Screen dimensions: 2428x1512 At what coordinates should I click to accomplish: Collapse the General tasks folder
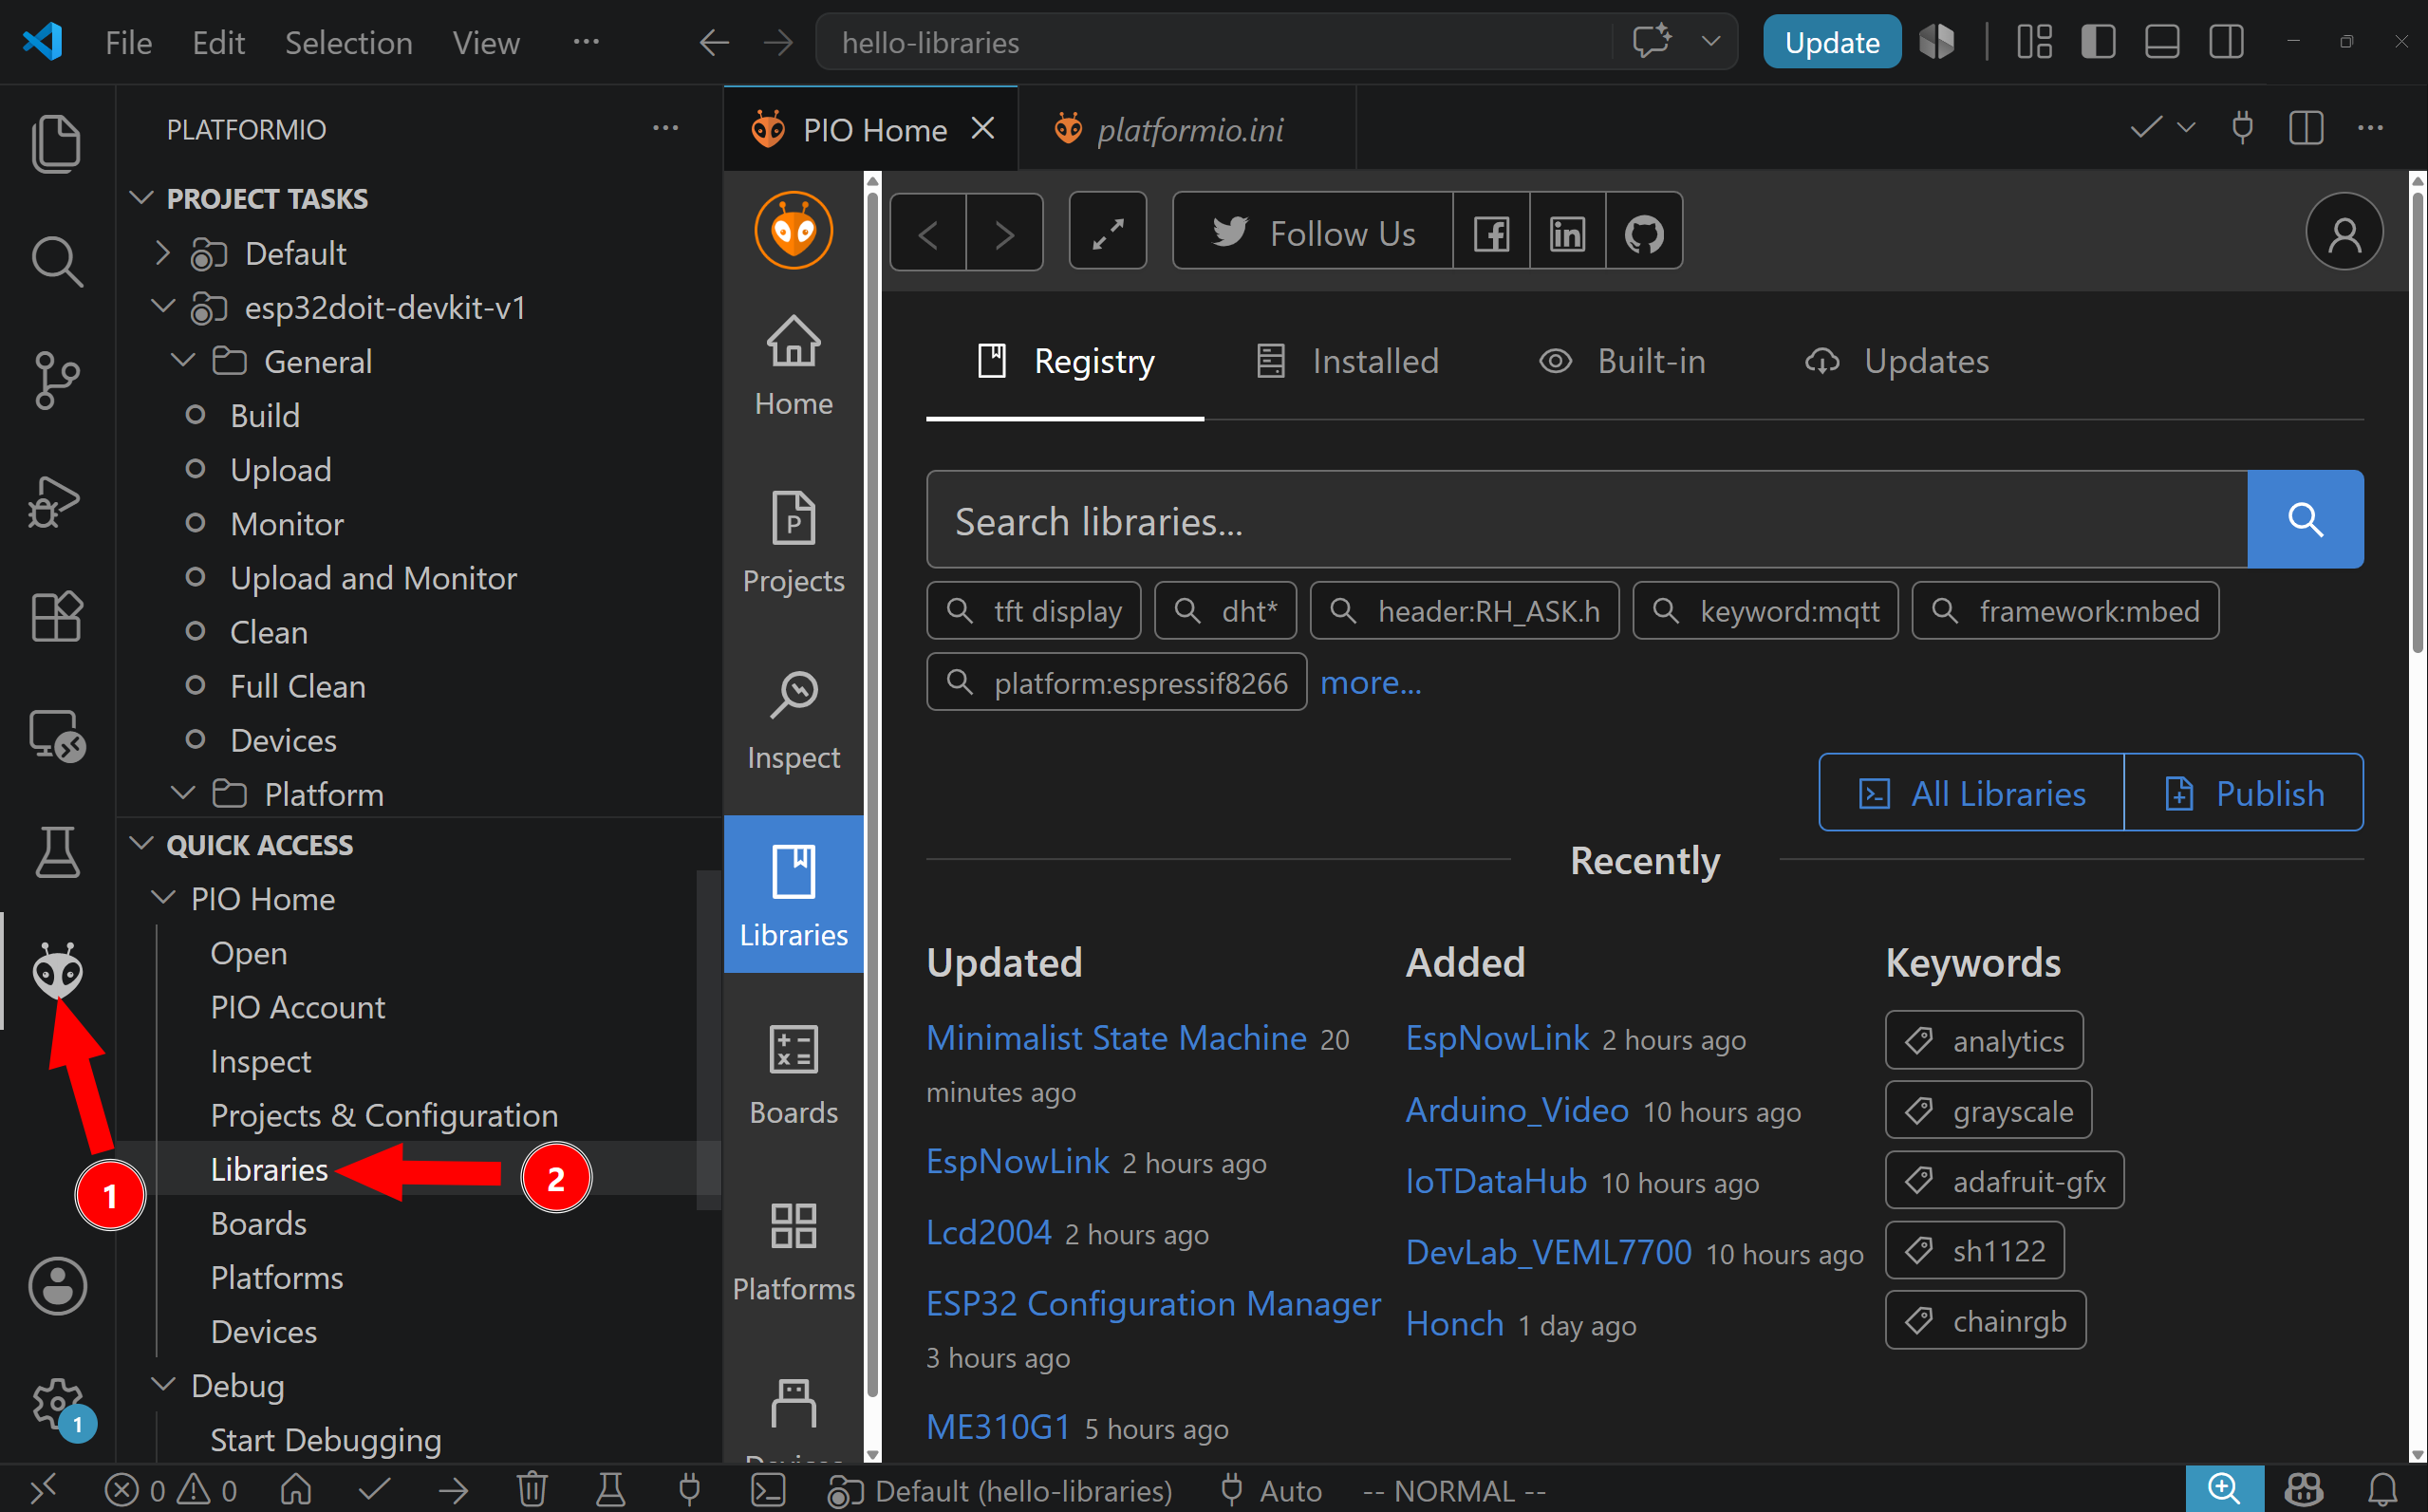(x=182, y=361)
